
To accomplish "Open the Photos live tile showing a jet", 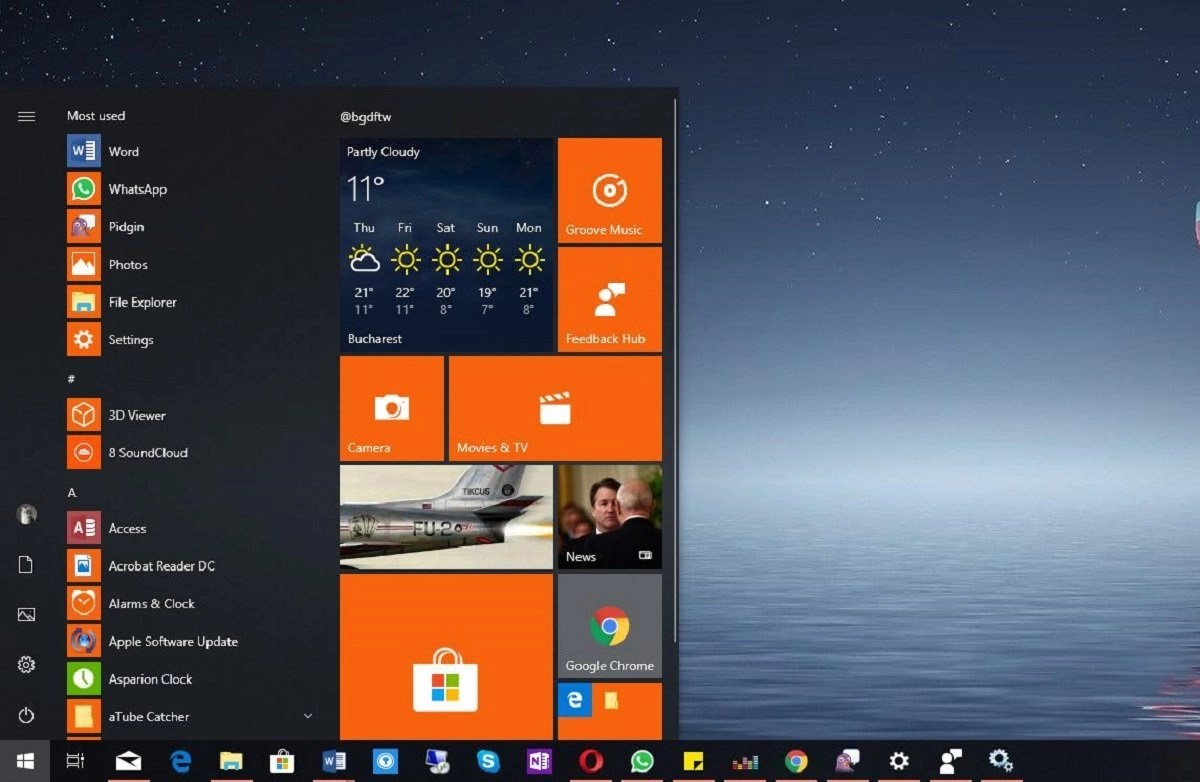I will tap(446, 517).
